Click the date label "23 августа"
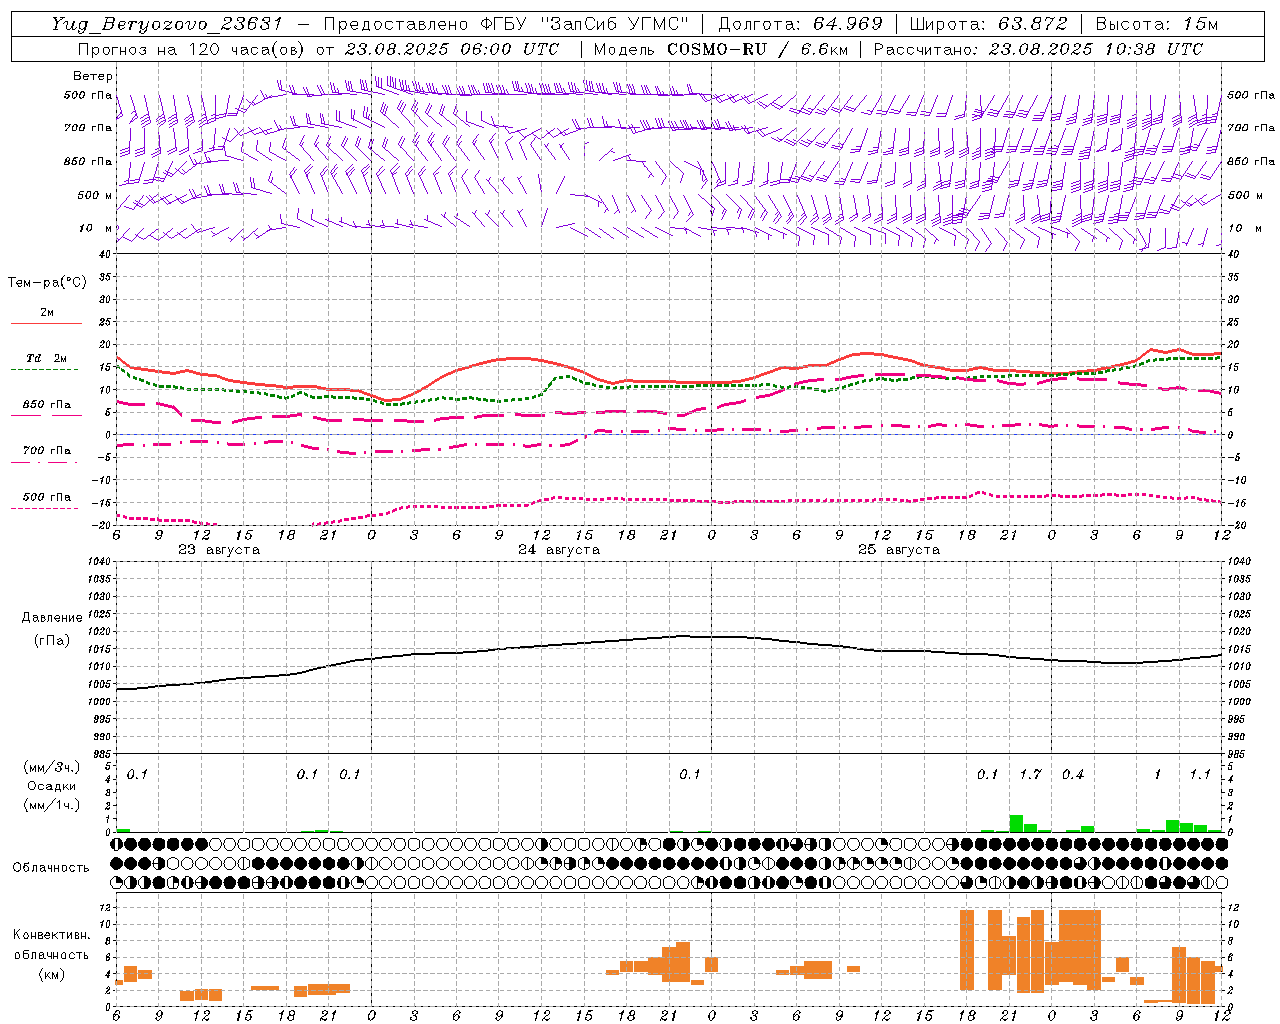The image size is (1280, 1024). pyautogui.click(x=219, y=550)
